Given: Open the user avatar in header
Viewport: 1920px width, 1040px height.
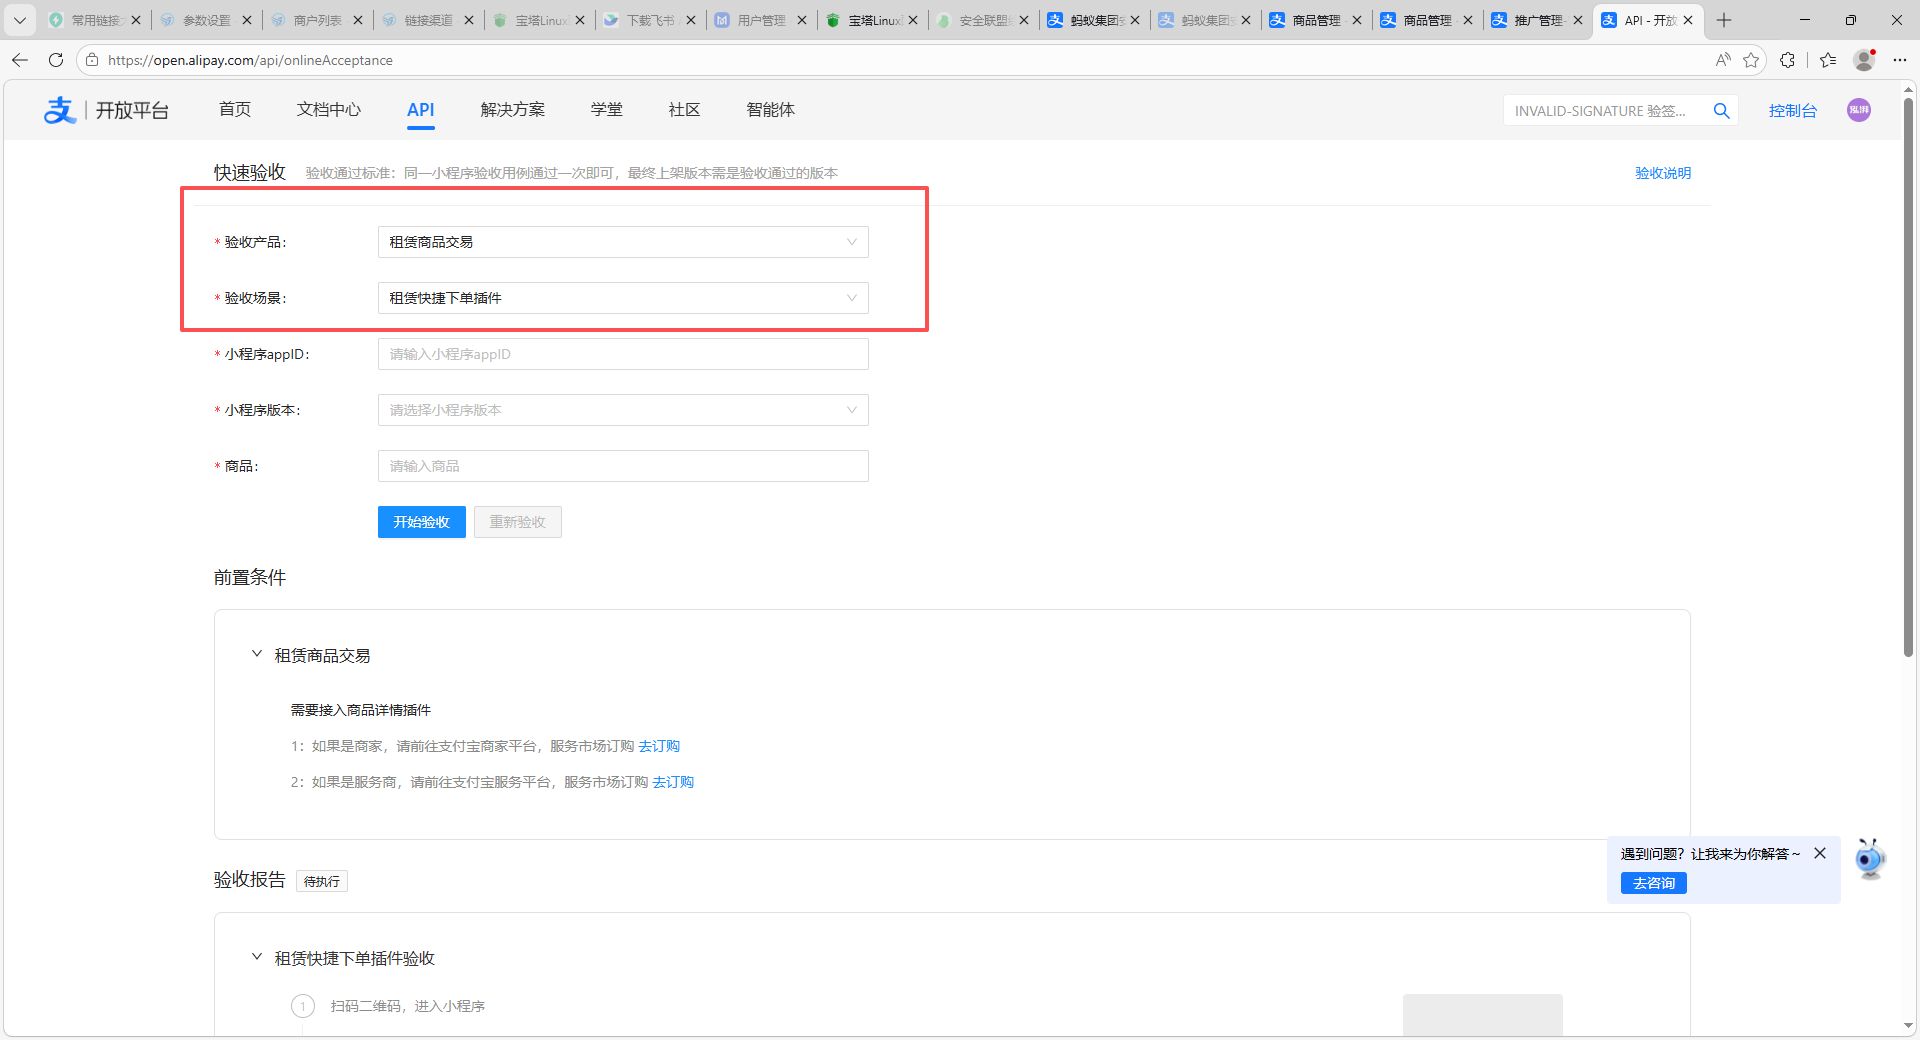Looking at the screenshot, I should point(1858,110).
